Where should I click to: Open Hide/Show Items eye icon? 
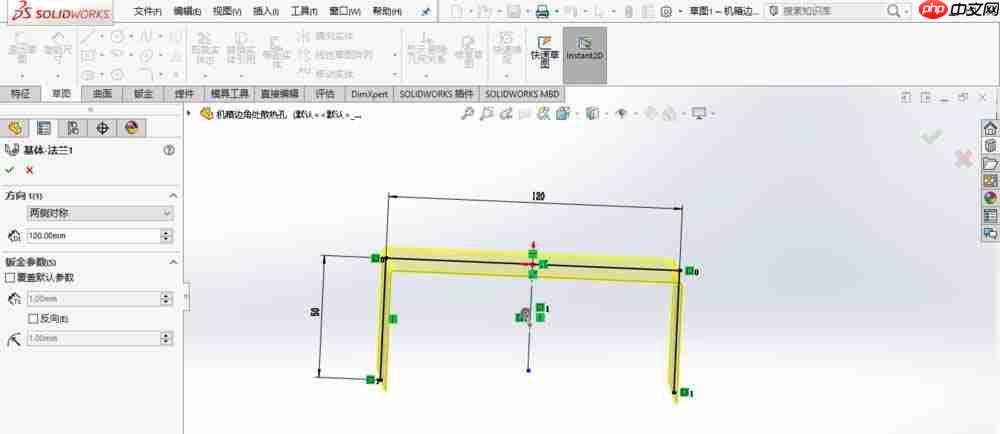click(621, 113)
